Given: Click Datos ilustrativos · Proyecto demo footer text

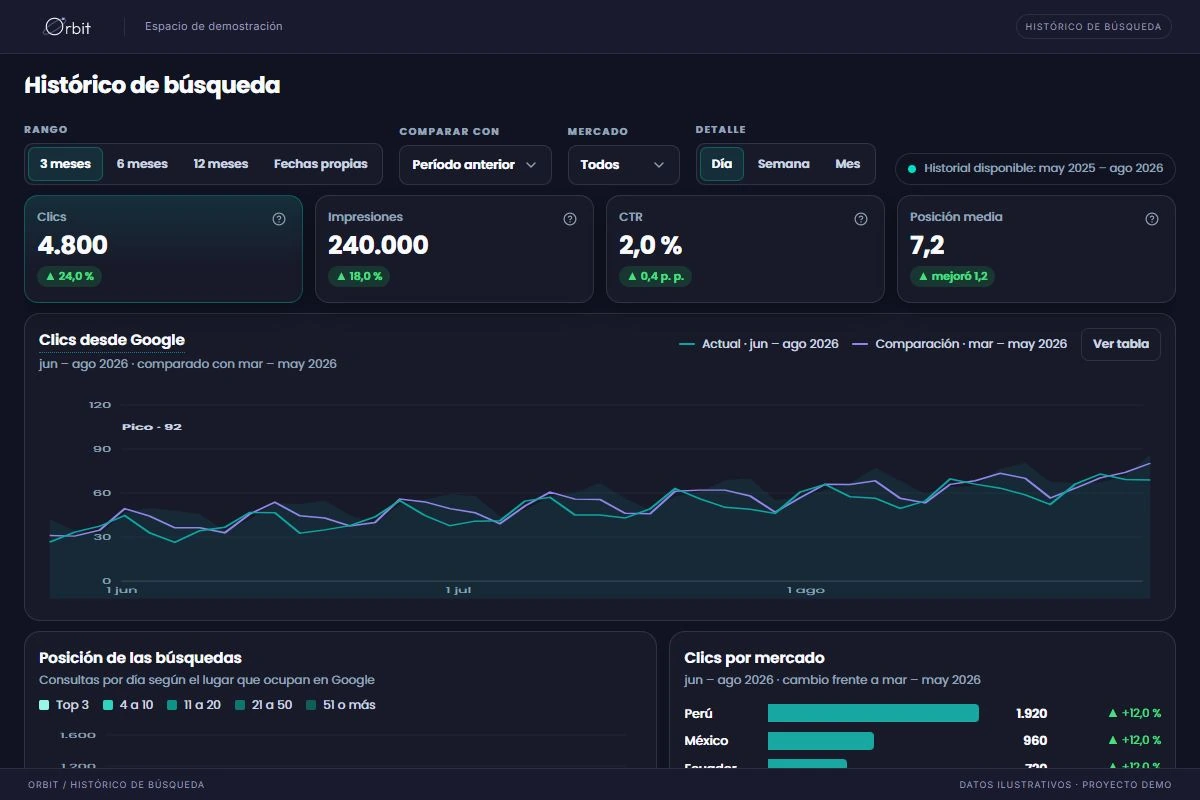Looking at the screenshot, I should point(1065,785).
